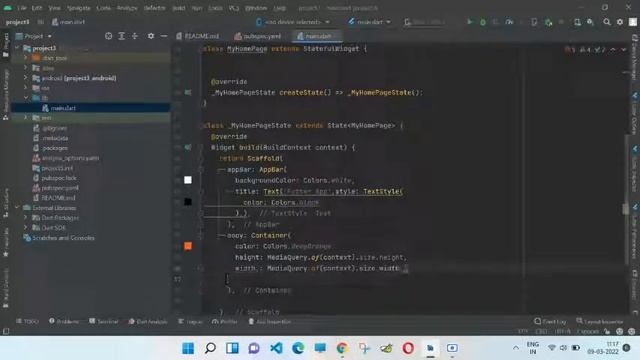Image resolution: width=640 pixels, height=360 pixels.
Task: Open the Project view dropdown
Action: (34, 36)
